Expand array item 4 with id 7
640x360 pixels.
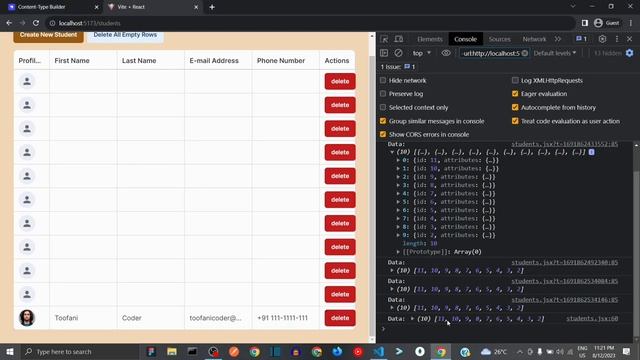tap(398, 193)
